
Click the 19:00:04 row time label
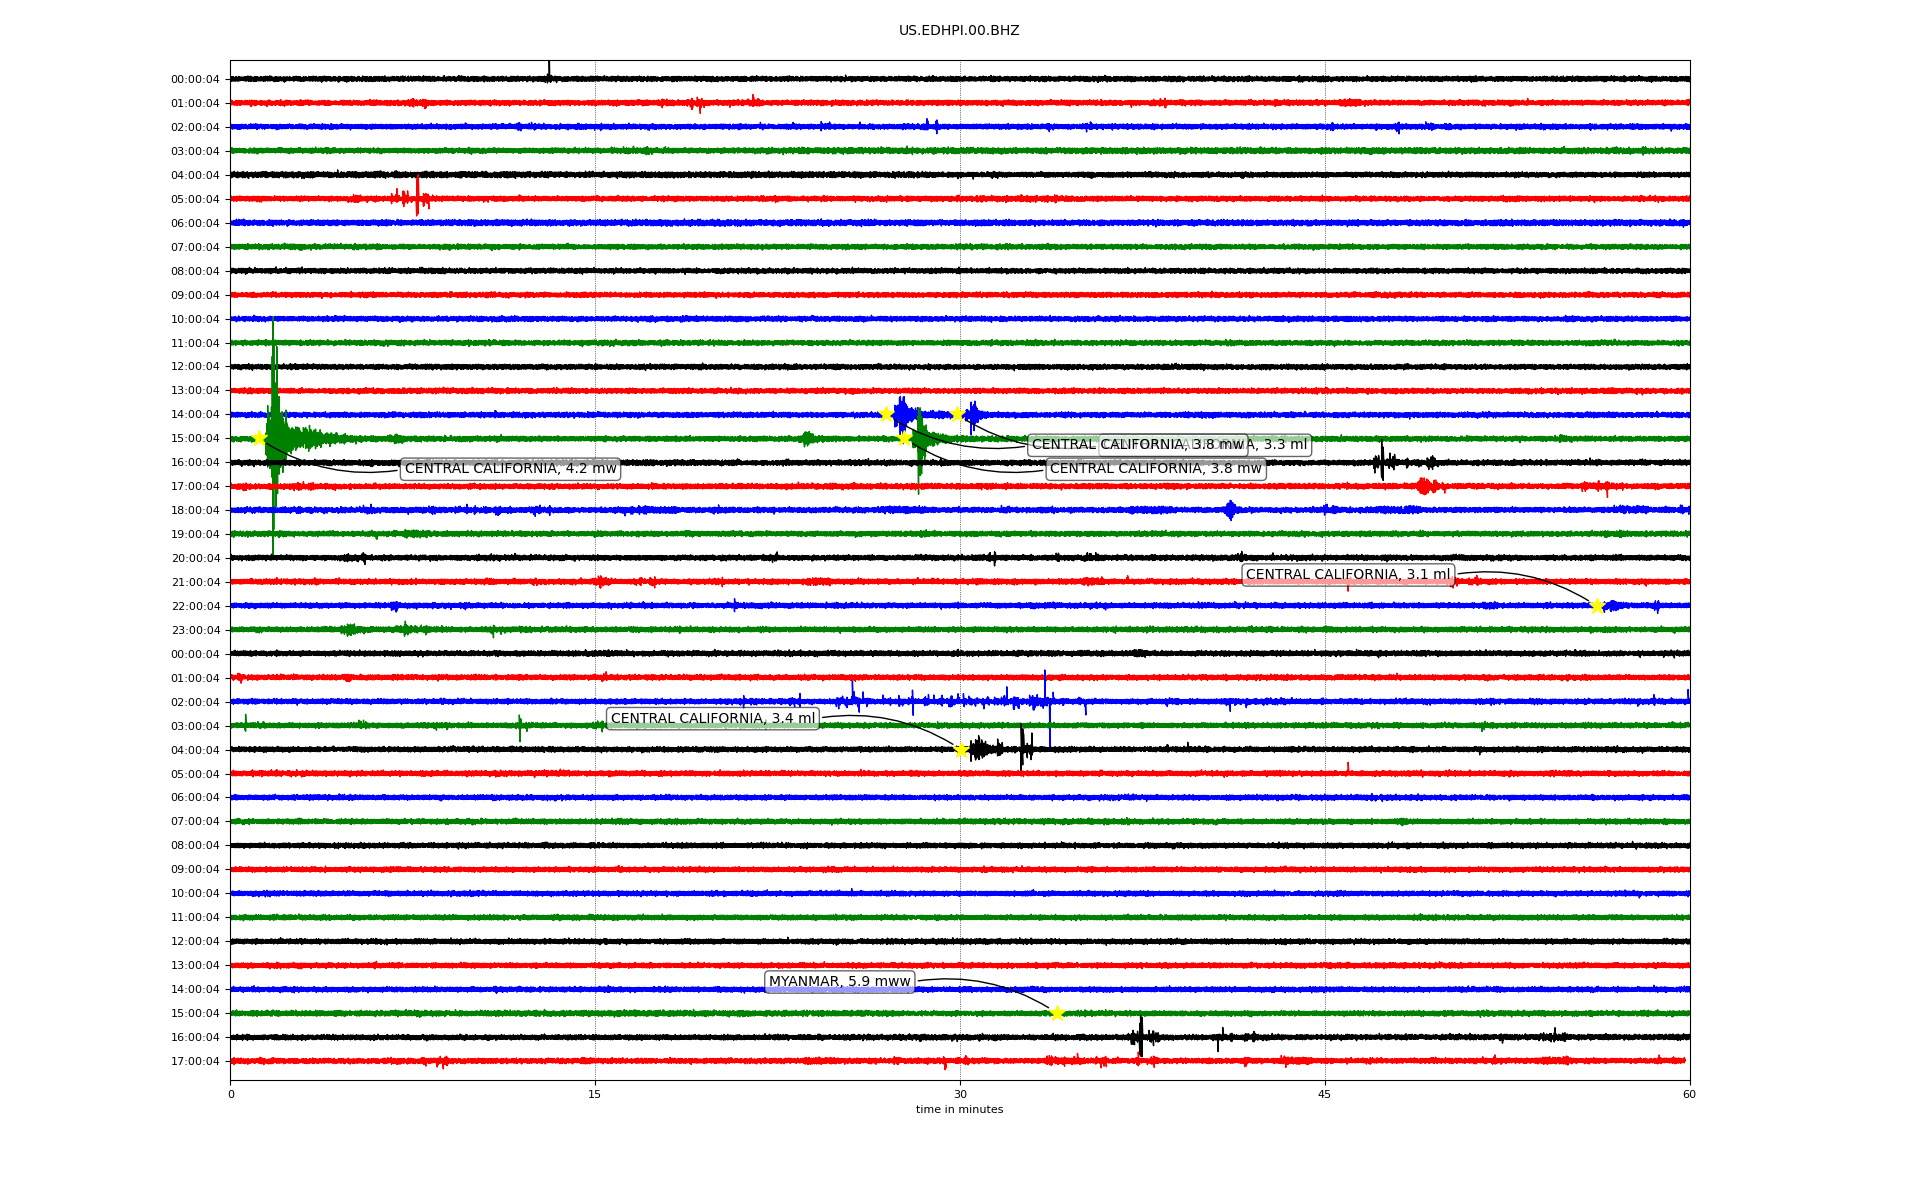point(195,535)
